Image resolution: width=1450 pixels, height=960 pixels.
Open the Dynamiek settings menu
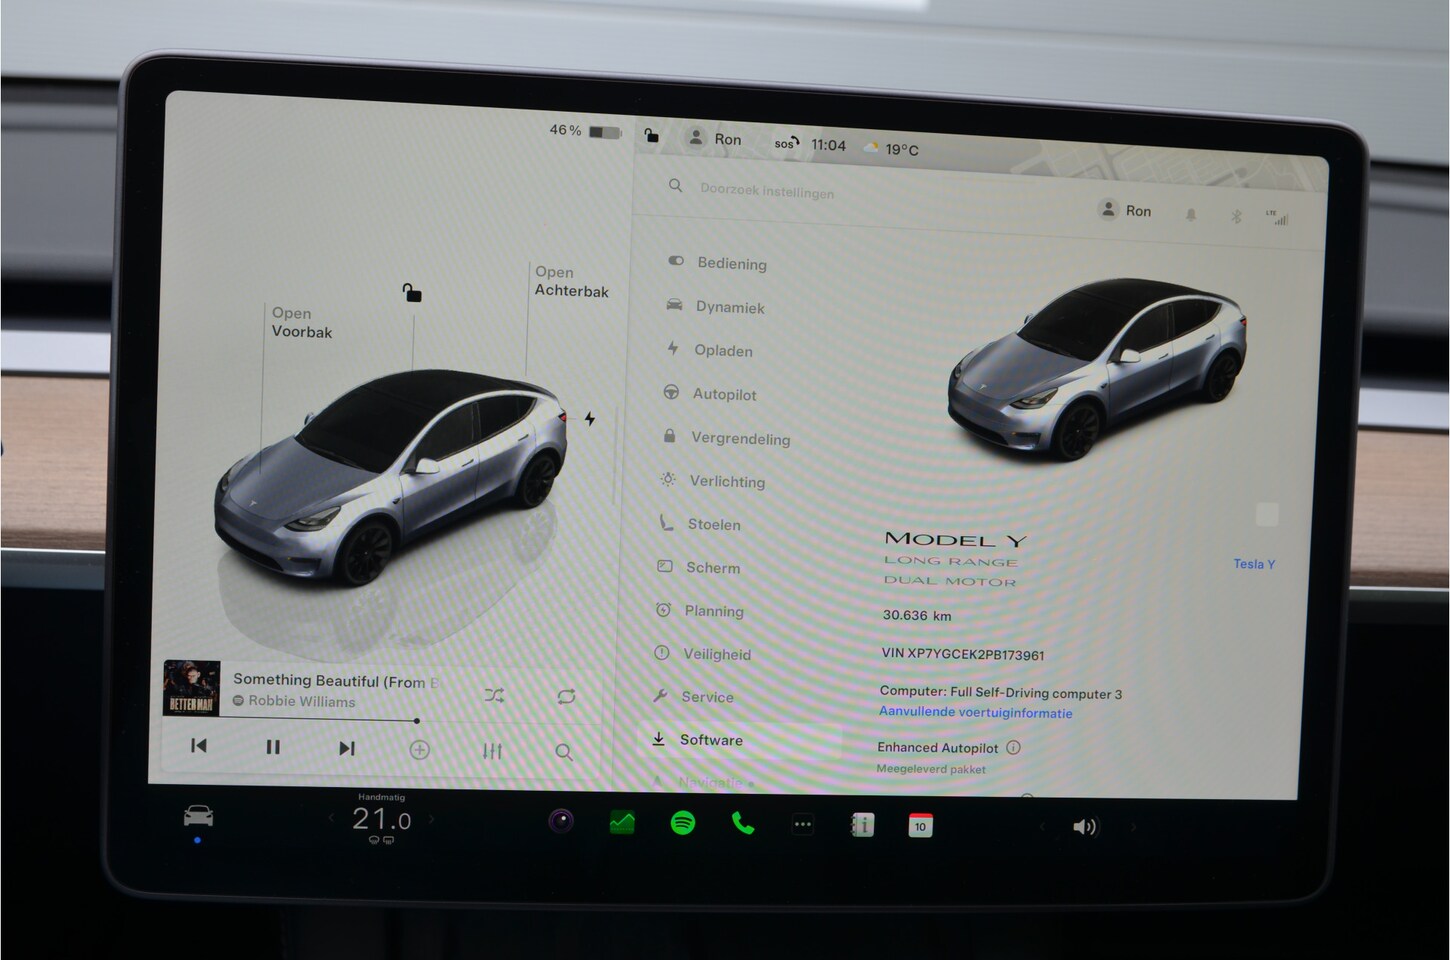click(716, 306)
